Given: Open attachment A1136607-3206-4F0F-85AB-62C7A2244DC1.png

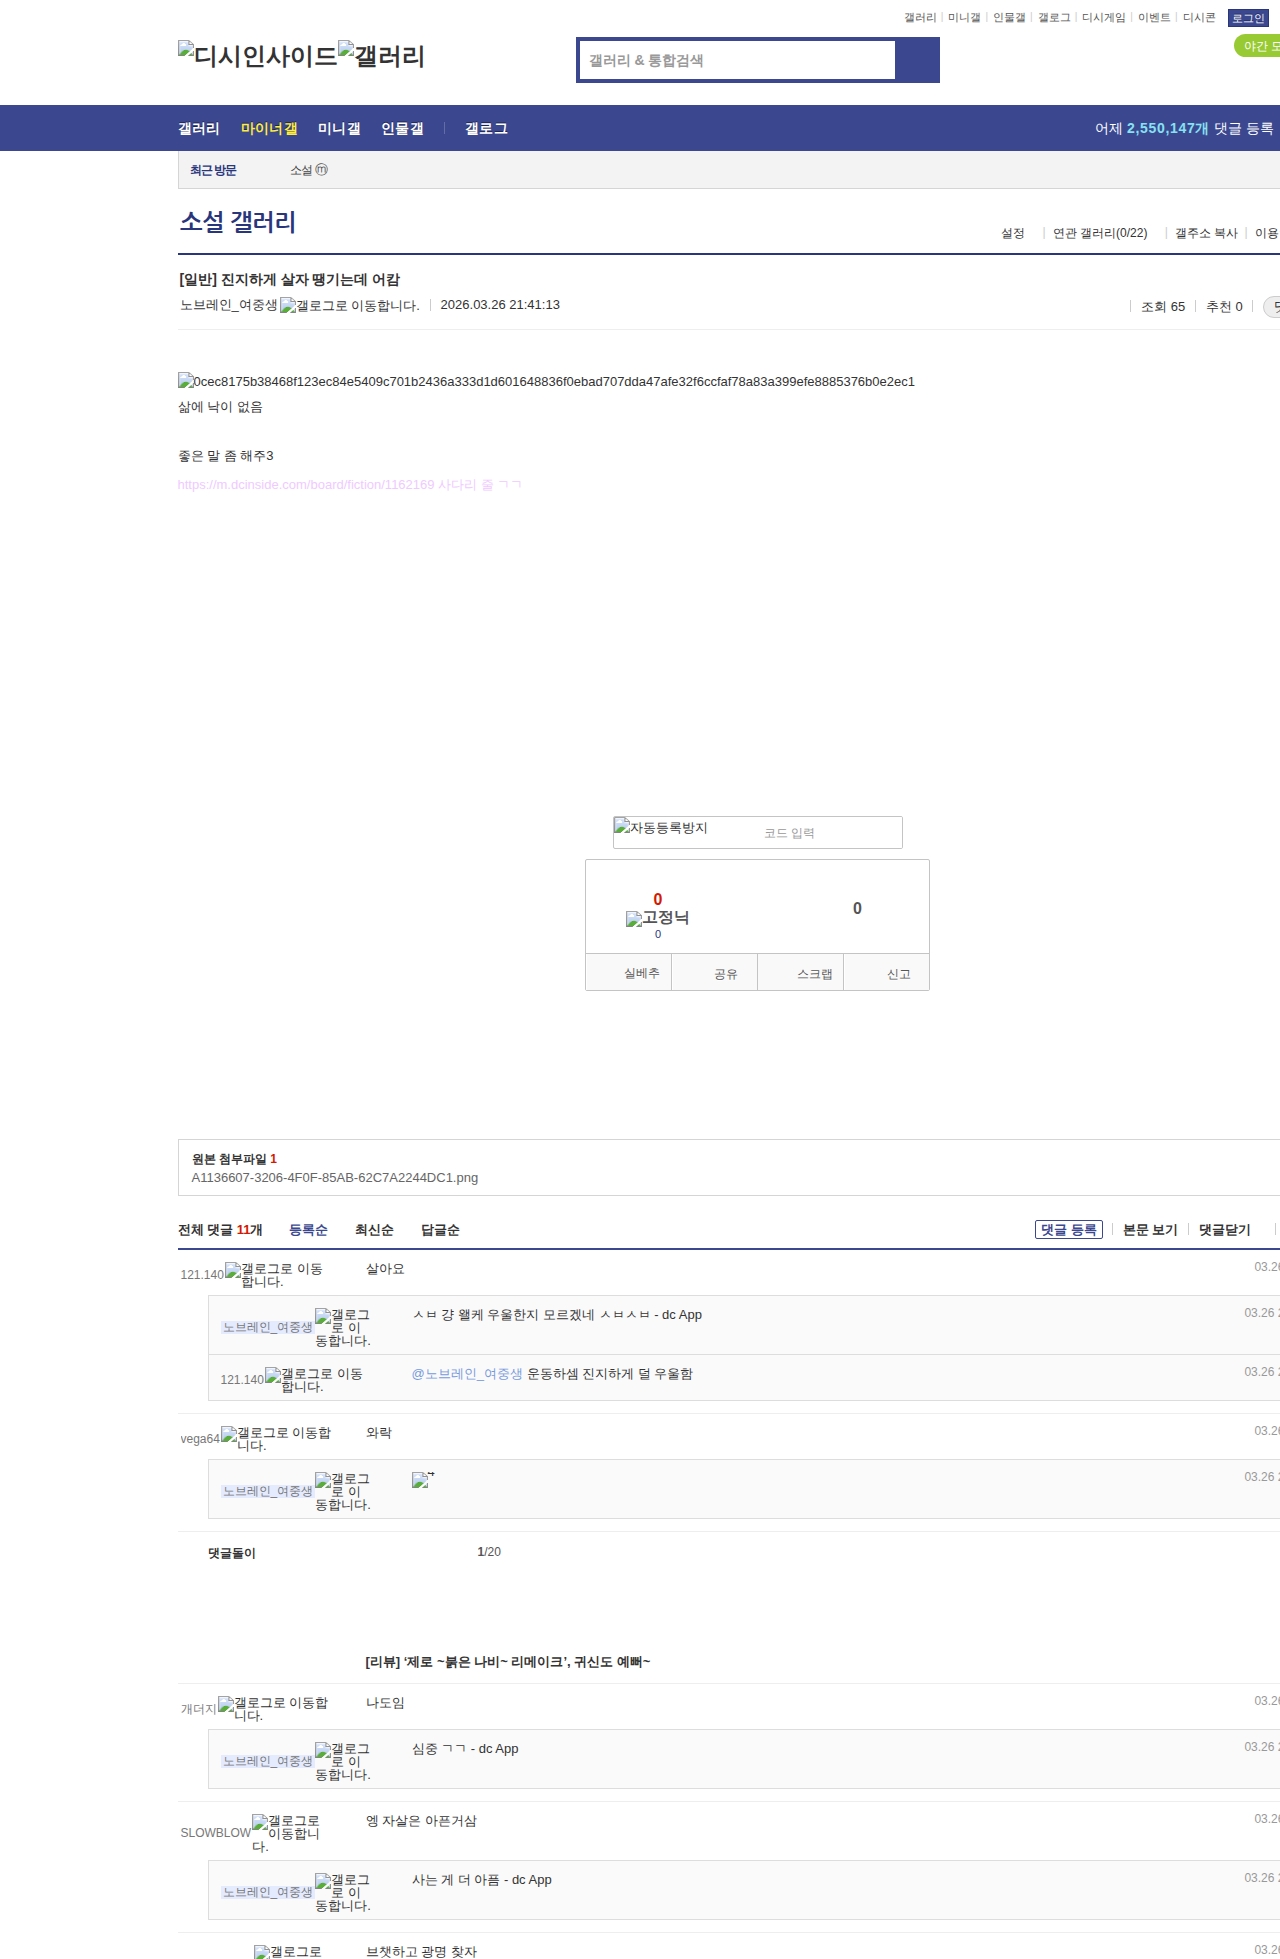Looking at the screenshot, I should 335,1178.
